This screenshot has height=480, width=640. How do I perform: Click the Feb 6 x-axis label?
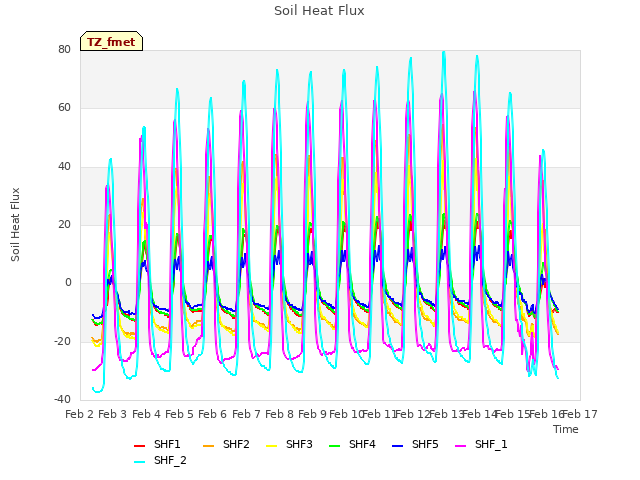(x=212, y=414)
